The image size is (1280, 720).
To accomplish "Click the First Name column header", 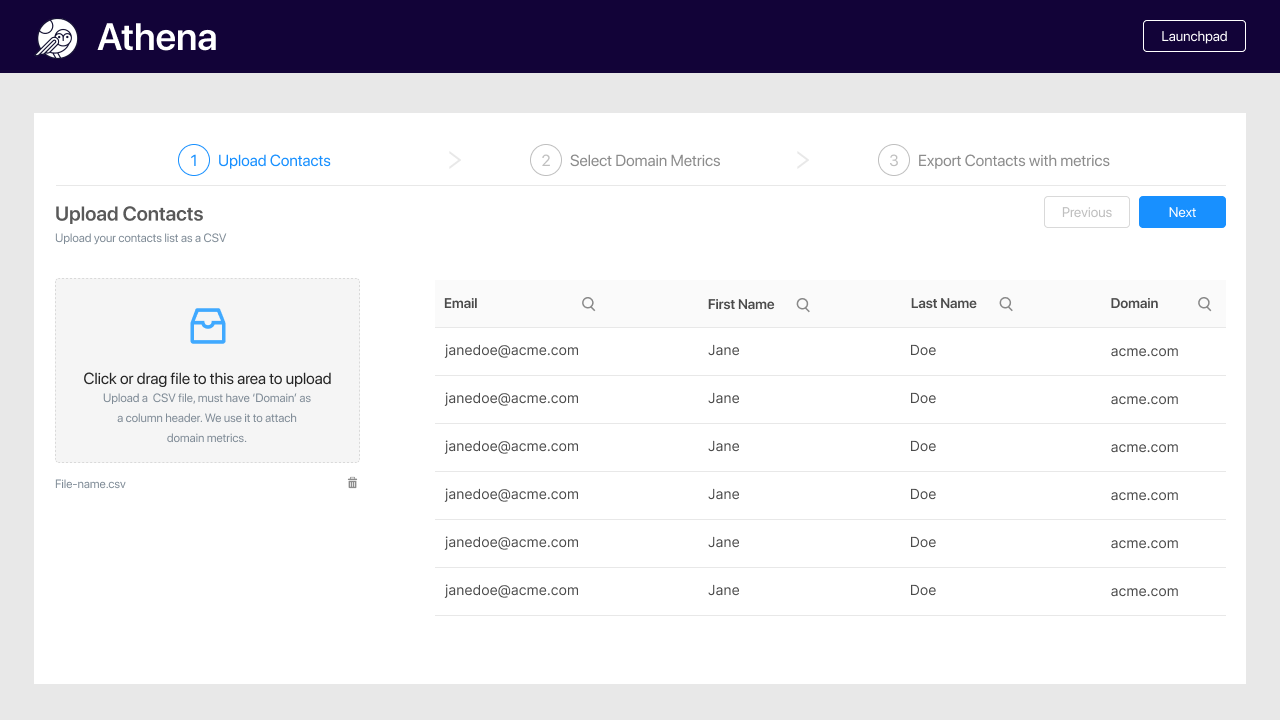I will click(x=741, y=304).
